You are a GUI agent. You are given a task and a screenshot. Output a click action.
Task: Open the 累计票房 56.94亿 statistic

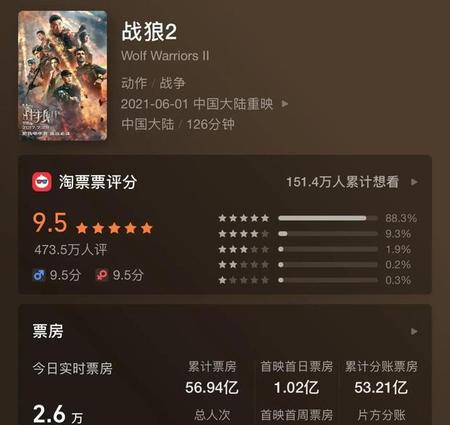tap(212, 377)
